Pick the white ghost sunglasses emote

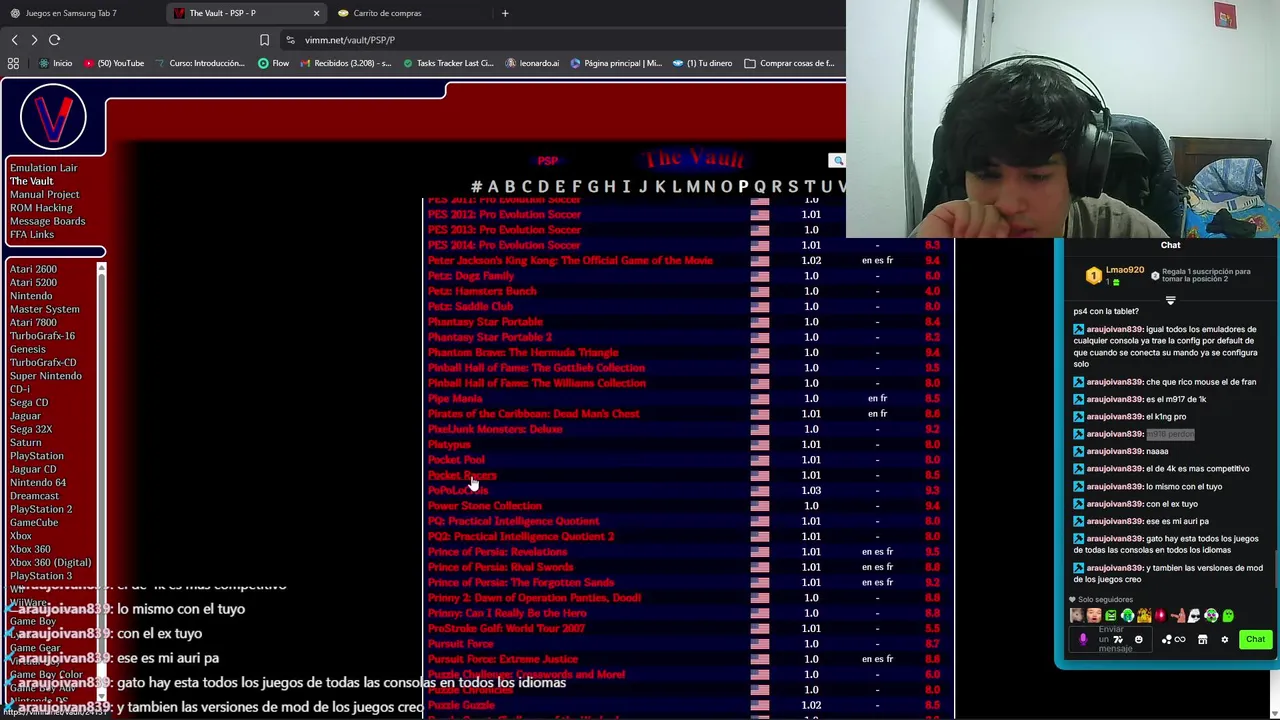[x=1194, y=616]
